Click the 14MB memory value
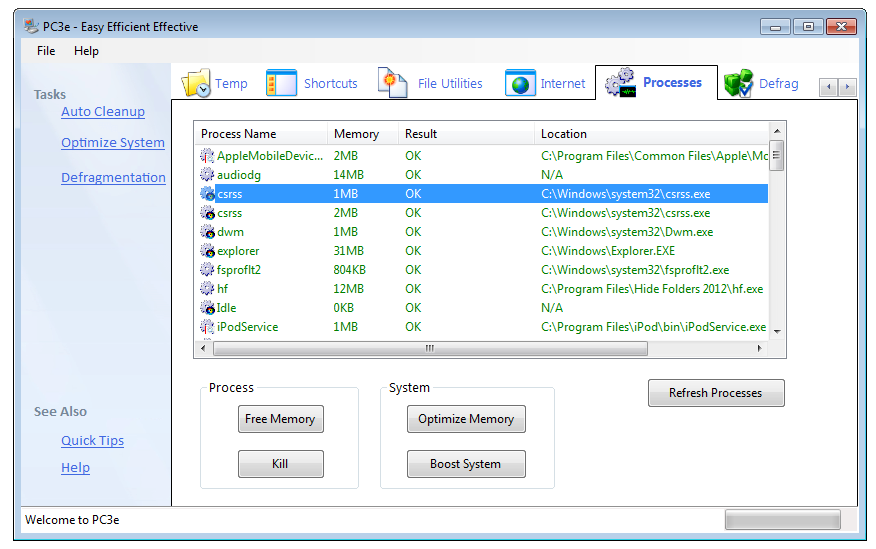 tap(349, 175)
